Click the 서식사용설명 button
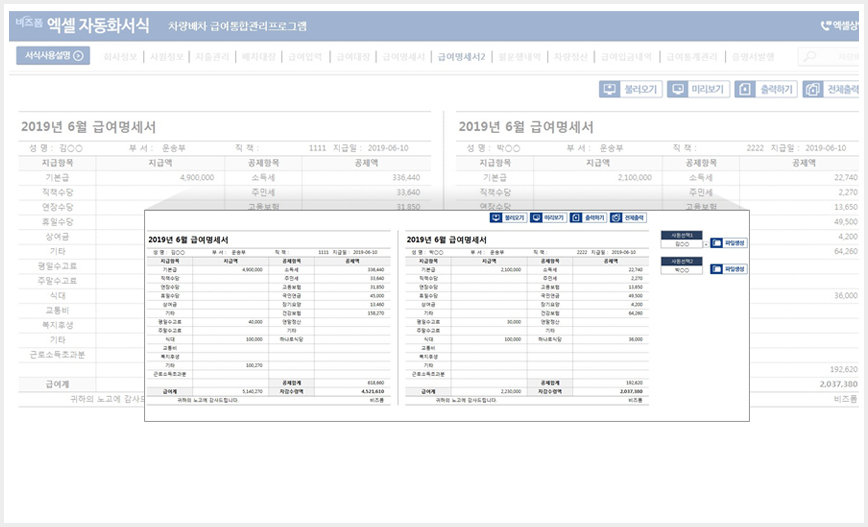 [x=53, y=55]
